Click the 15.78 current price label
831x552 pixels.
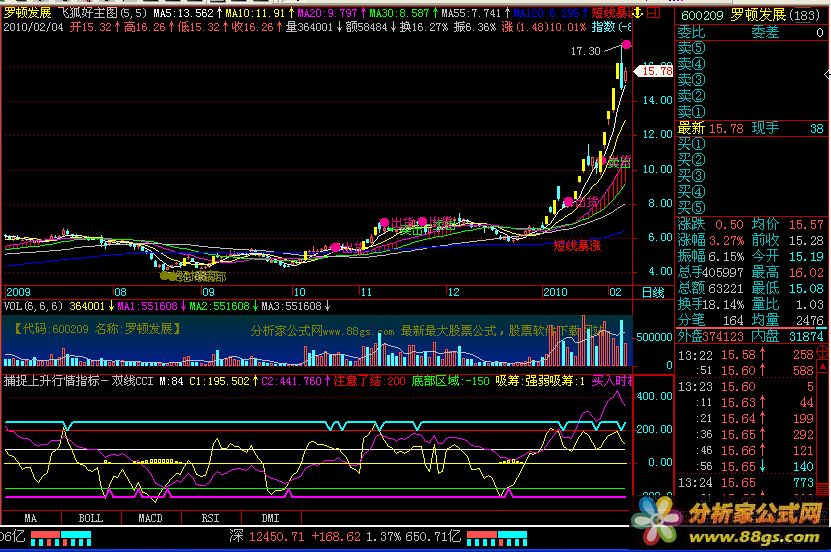[x=655, y=71]
